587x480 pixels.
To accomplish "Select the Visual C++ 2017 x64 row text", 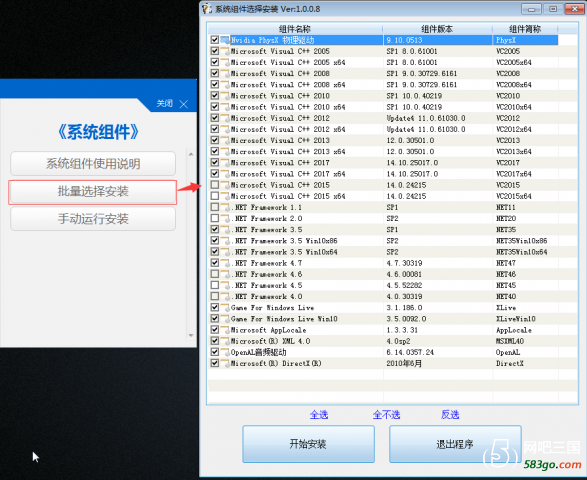I will point(288,174).
